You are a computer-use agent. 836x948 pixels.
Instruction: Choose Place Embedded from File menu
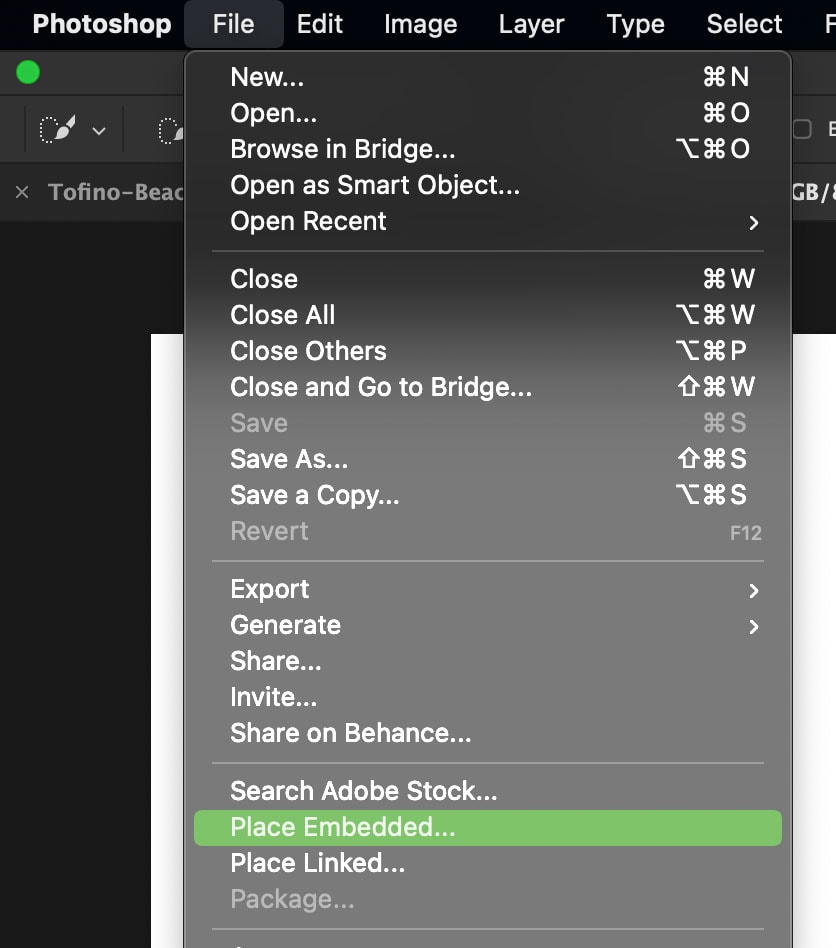point(342,827)
